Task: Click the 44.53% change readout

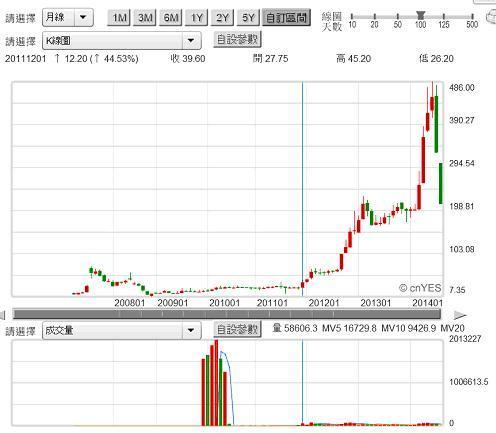Action: (121, 59)
